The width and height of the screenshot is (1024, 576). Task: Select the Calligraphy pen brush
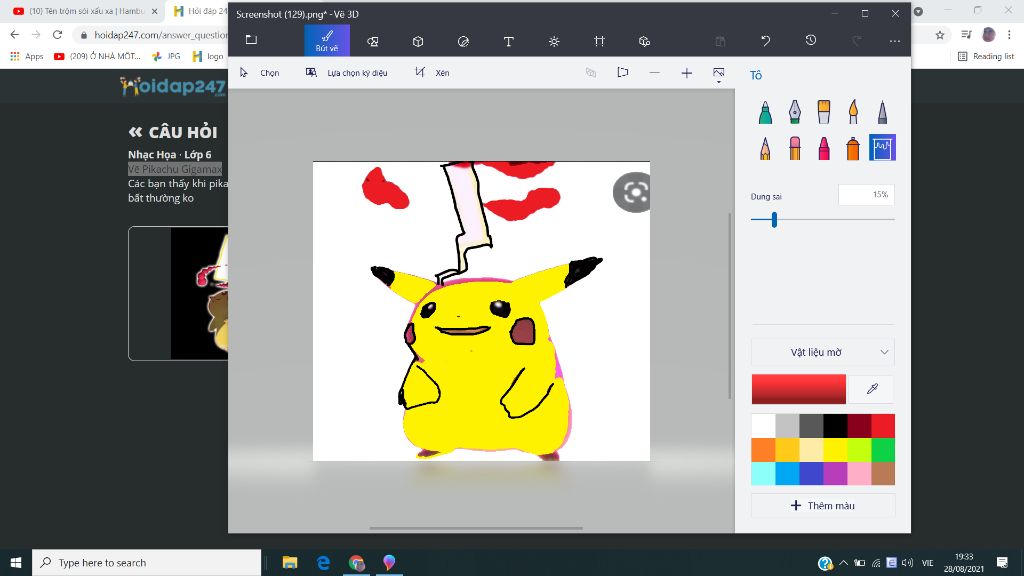point(794,112)
